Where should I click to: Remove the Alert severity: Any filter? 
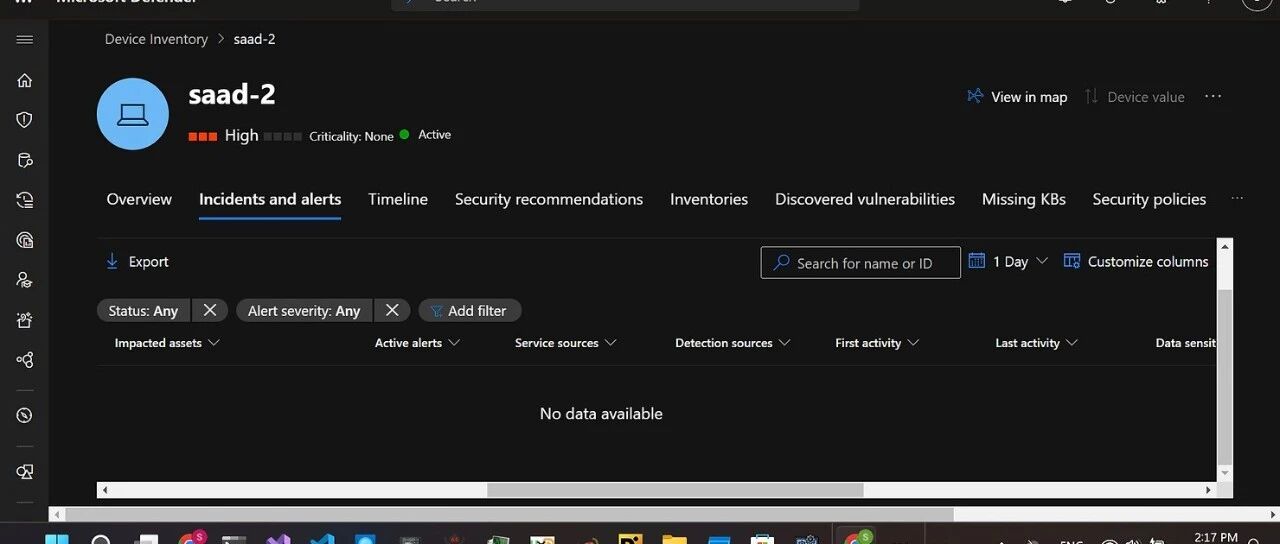[x=392, y=310]
